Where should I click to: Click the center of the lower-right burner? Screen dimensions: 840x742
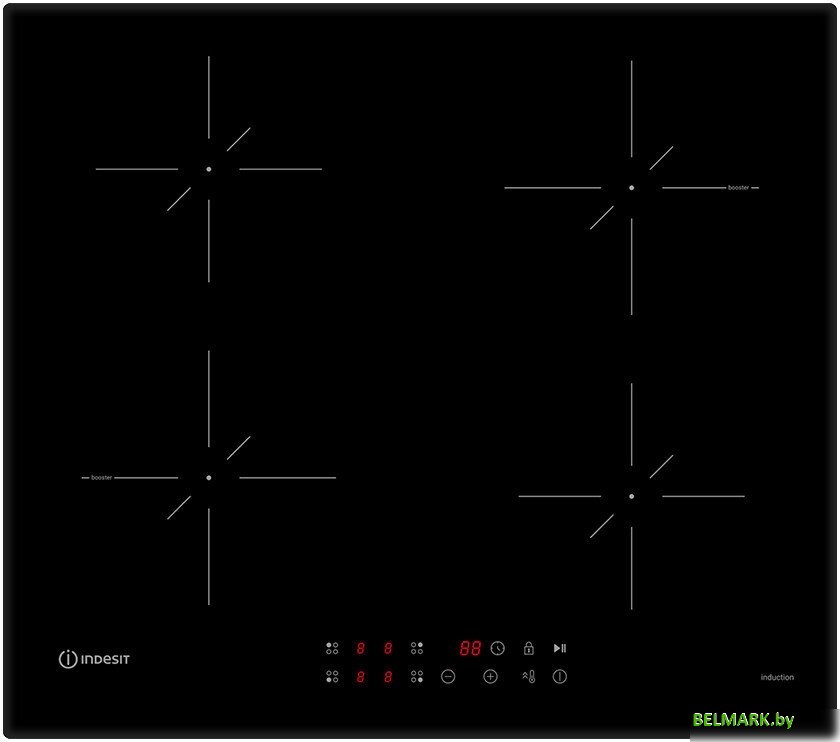pos(631,496)
